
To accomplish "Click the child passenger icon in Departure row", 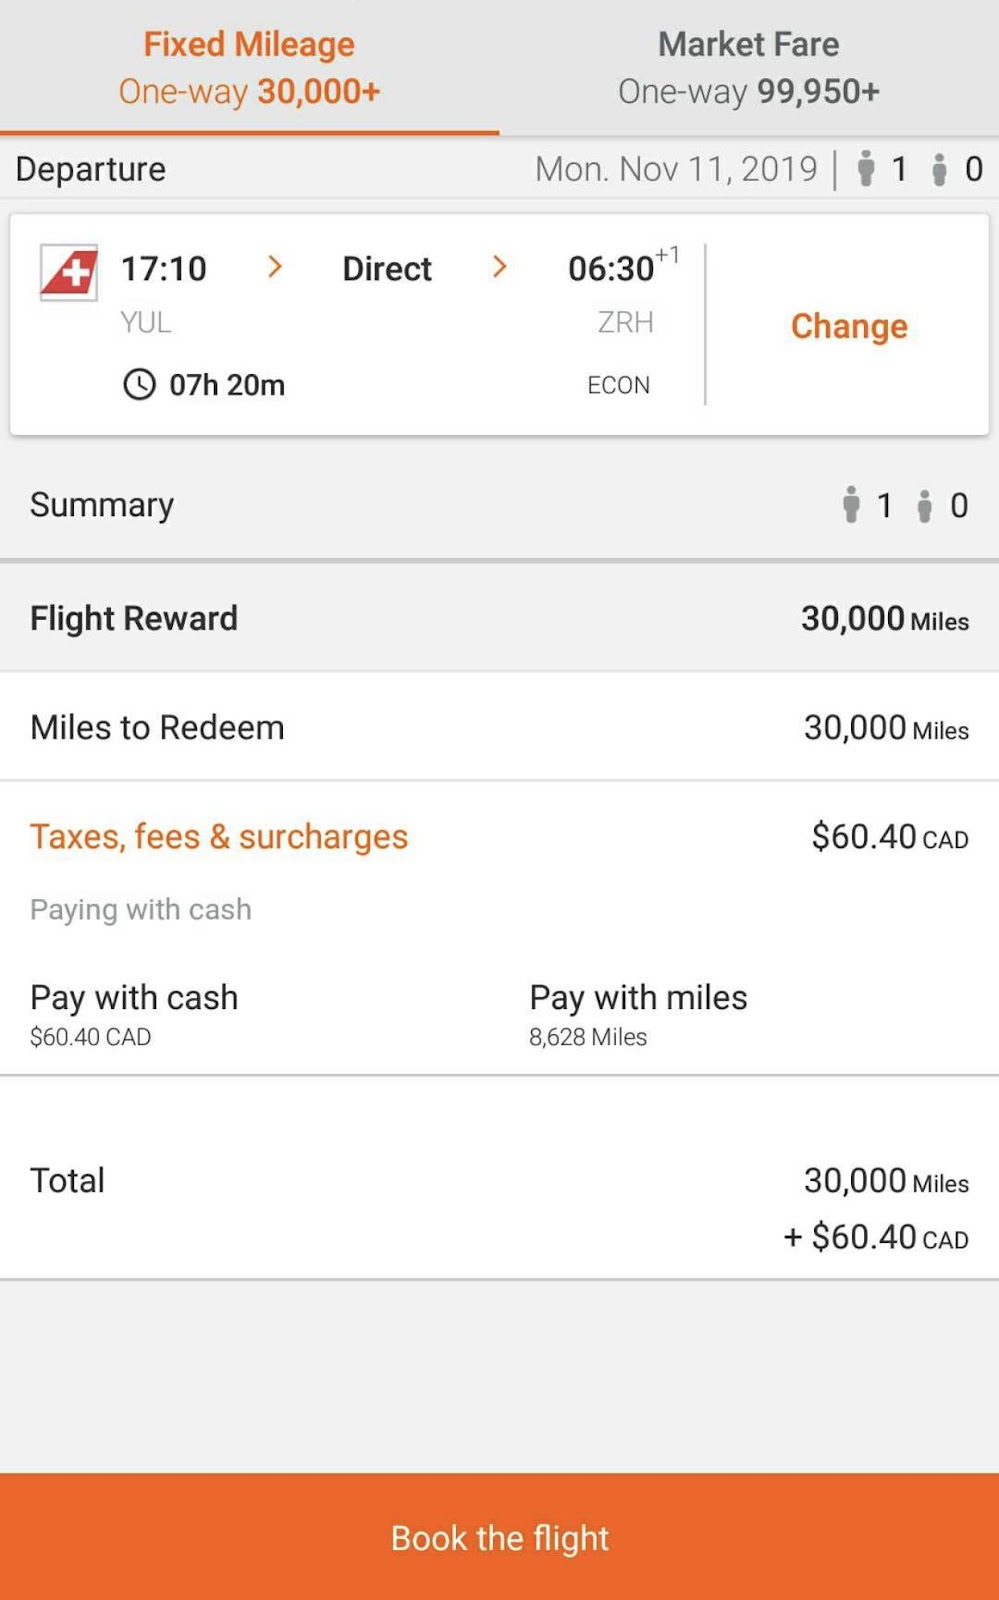I will tap(939, 170).
